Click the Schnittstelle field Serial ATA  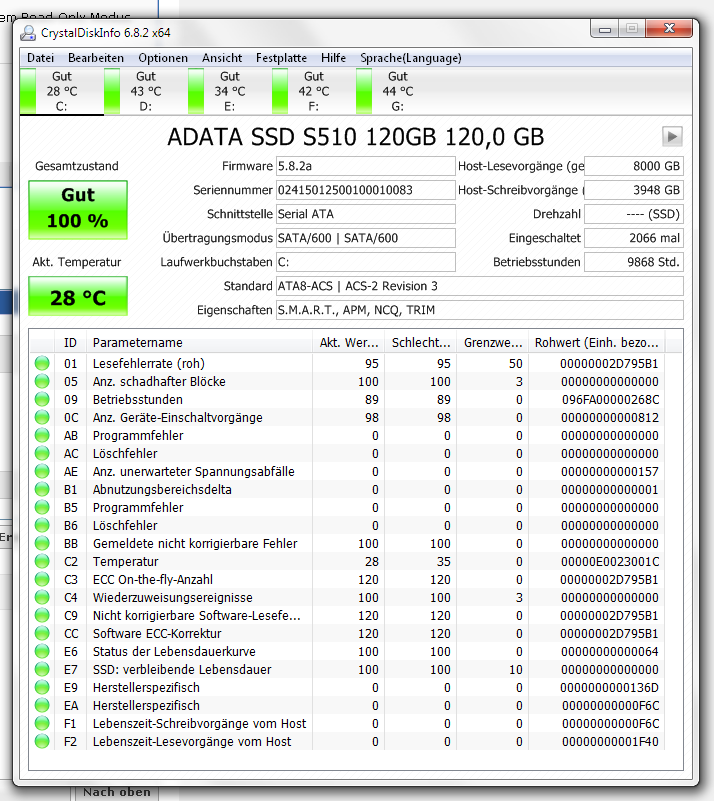coord(366,214)
